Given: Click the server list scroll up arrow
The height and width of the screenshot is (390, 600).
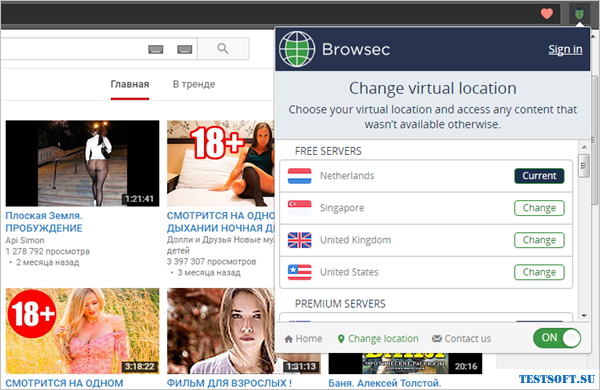Looking at the screenshot, I should click(584, 147).
